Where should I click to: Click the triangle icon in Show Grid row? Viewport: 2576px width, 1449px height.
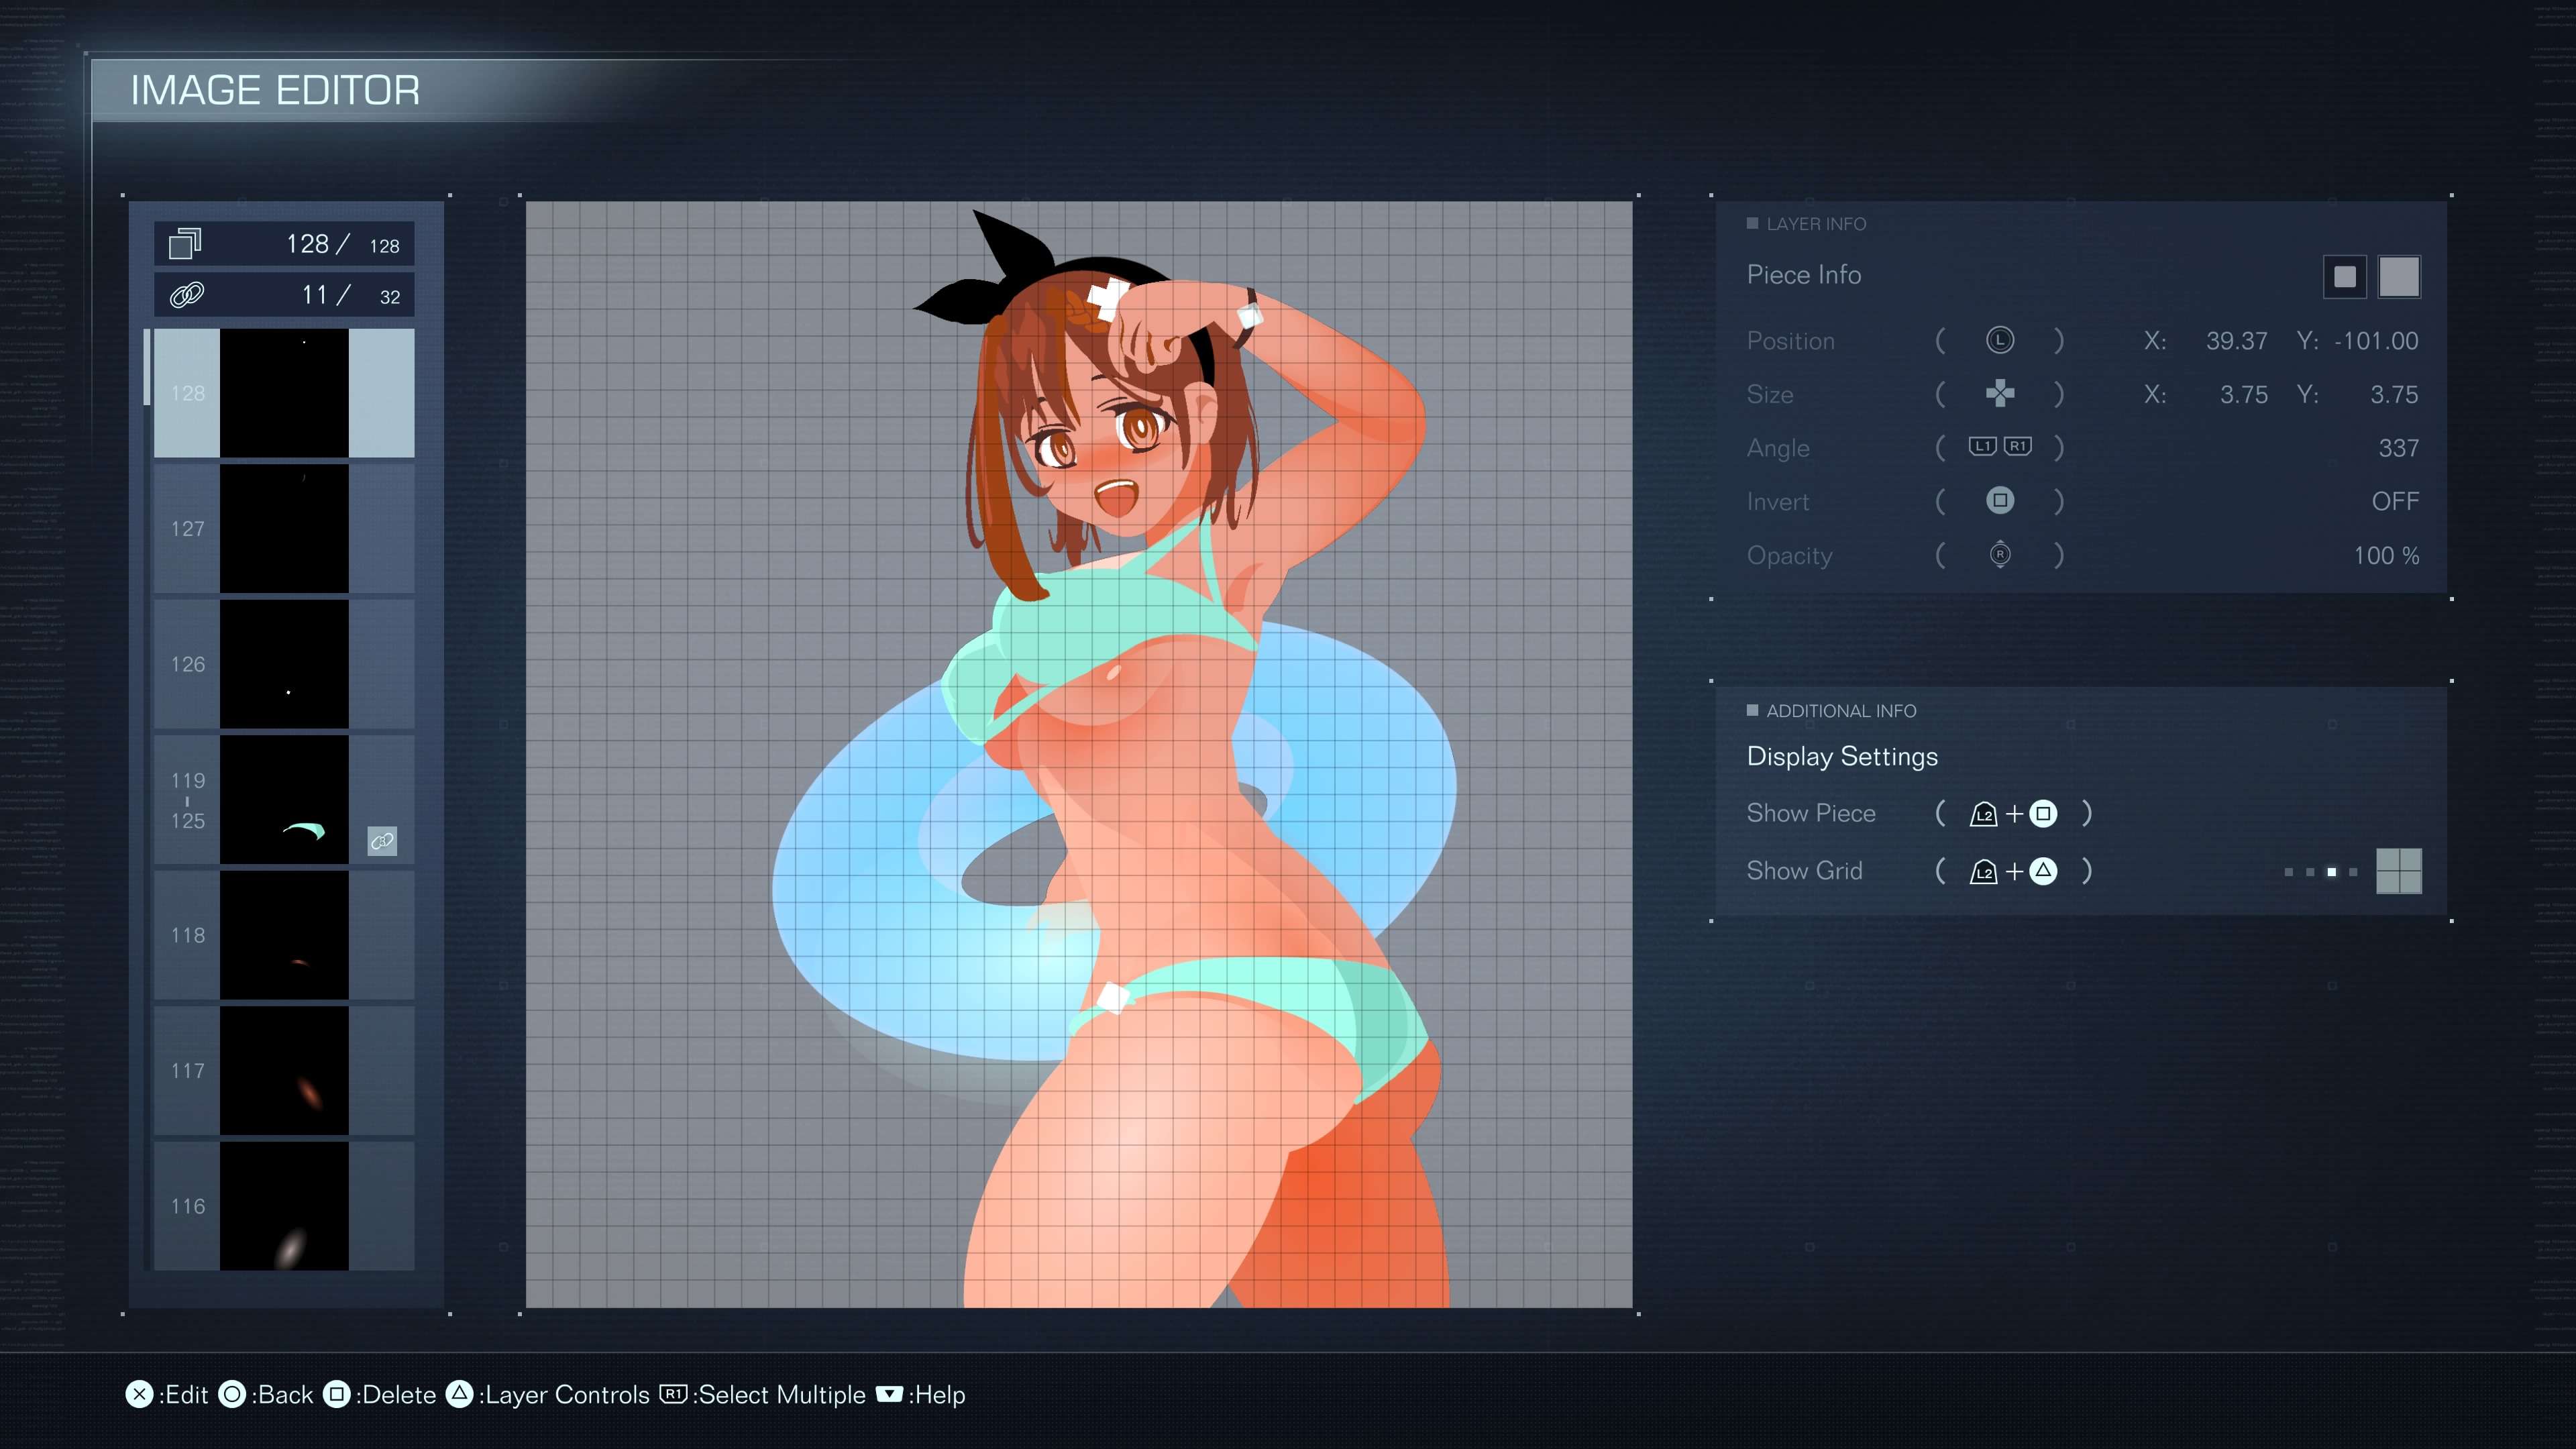[2043, 872]
